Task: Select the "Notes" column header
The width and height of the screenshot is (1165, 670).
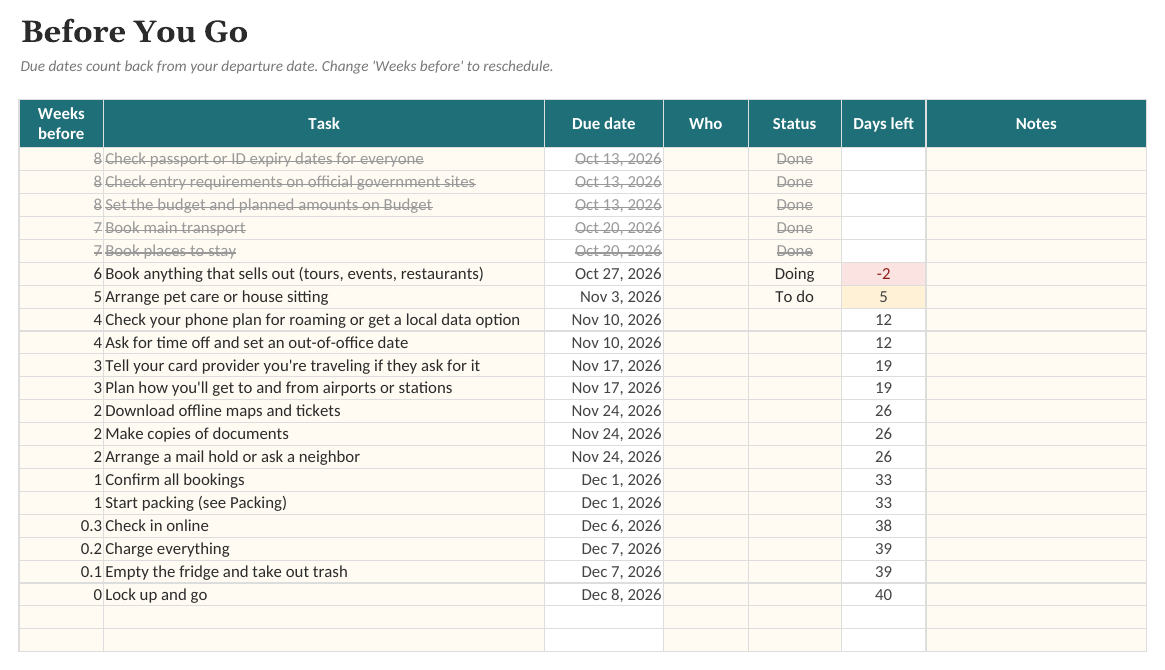Action: click(x=1036, y=123)
